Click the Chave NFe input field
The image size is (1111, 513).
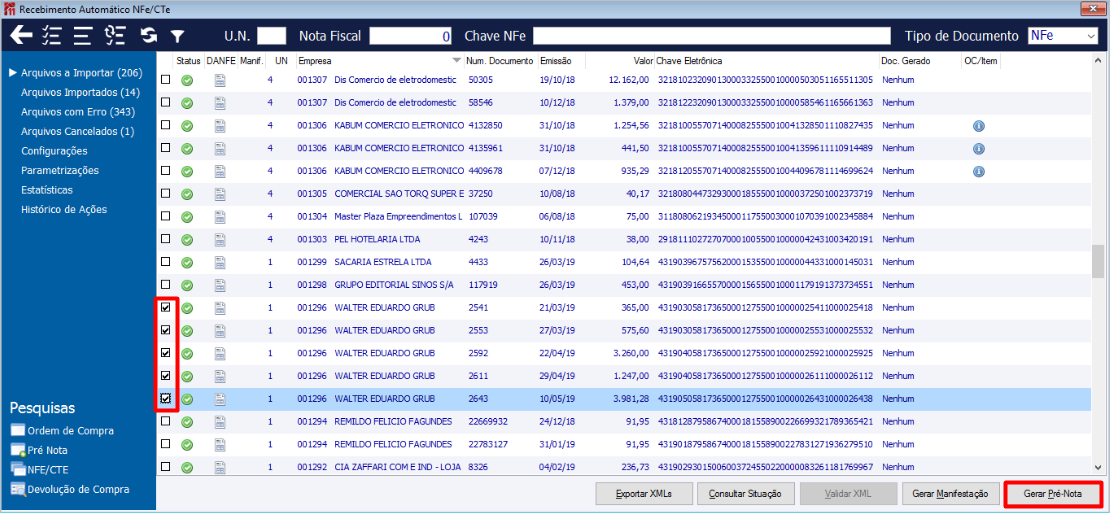pos(711,36)
